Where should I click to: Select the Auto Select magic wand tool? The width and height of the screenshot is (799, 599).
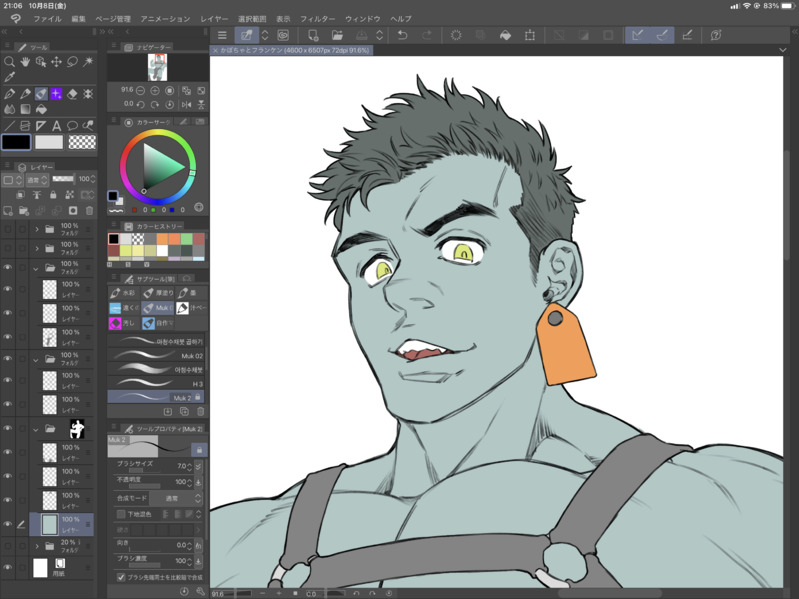point(88,61)
